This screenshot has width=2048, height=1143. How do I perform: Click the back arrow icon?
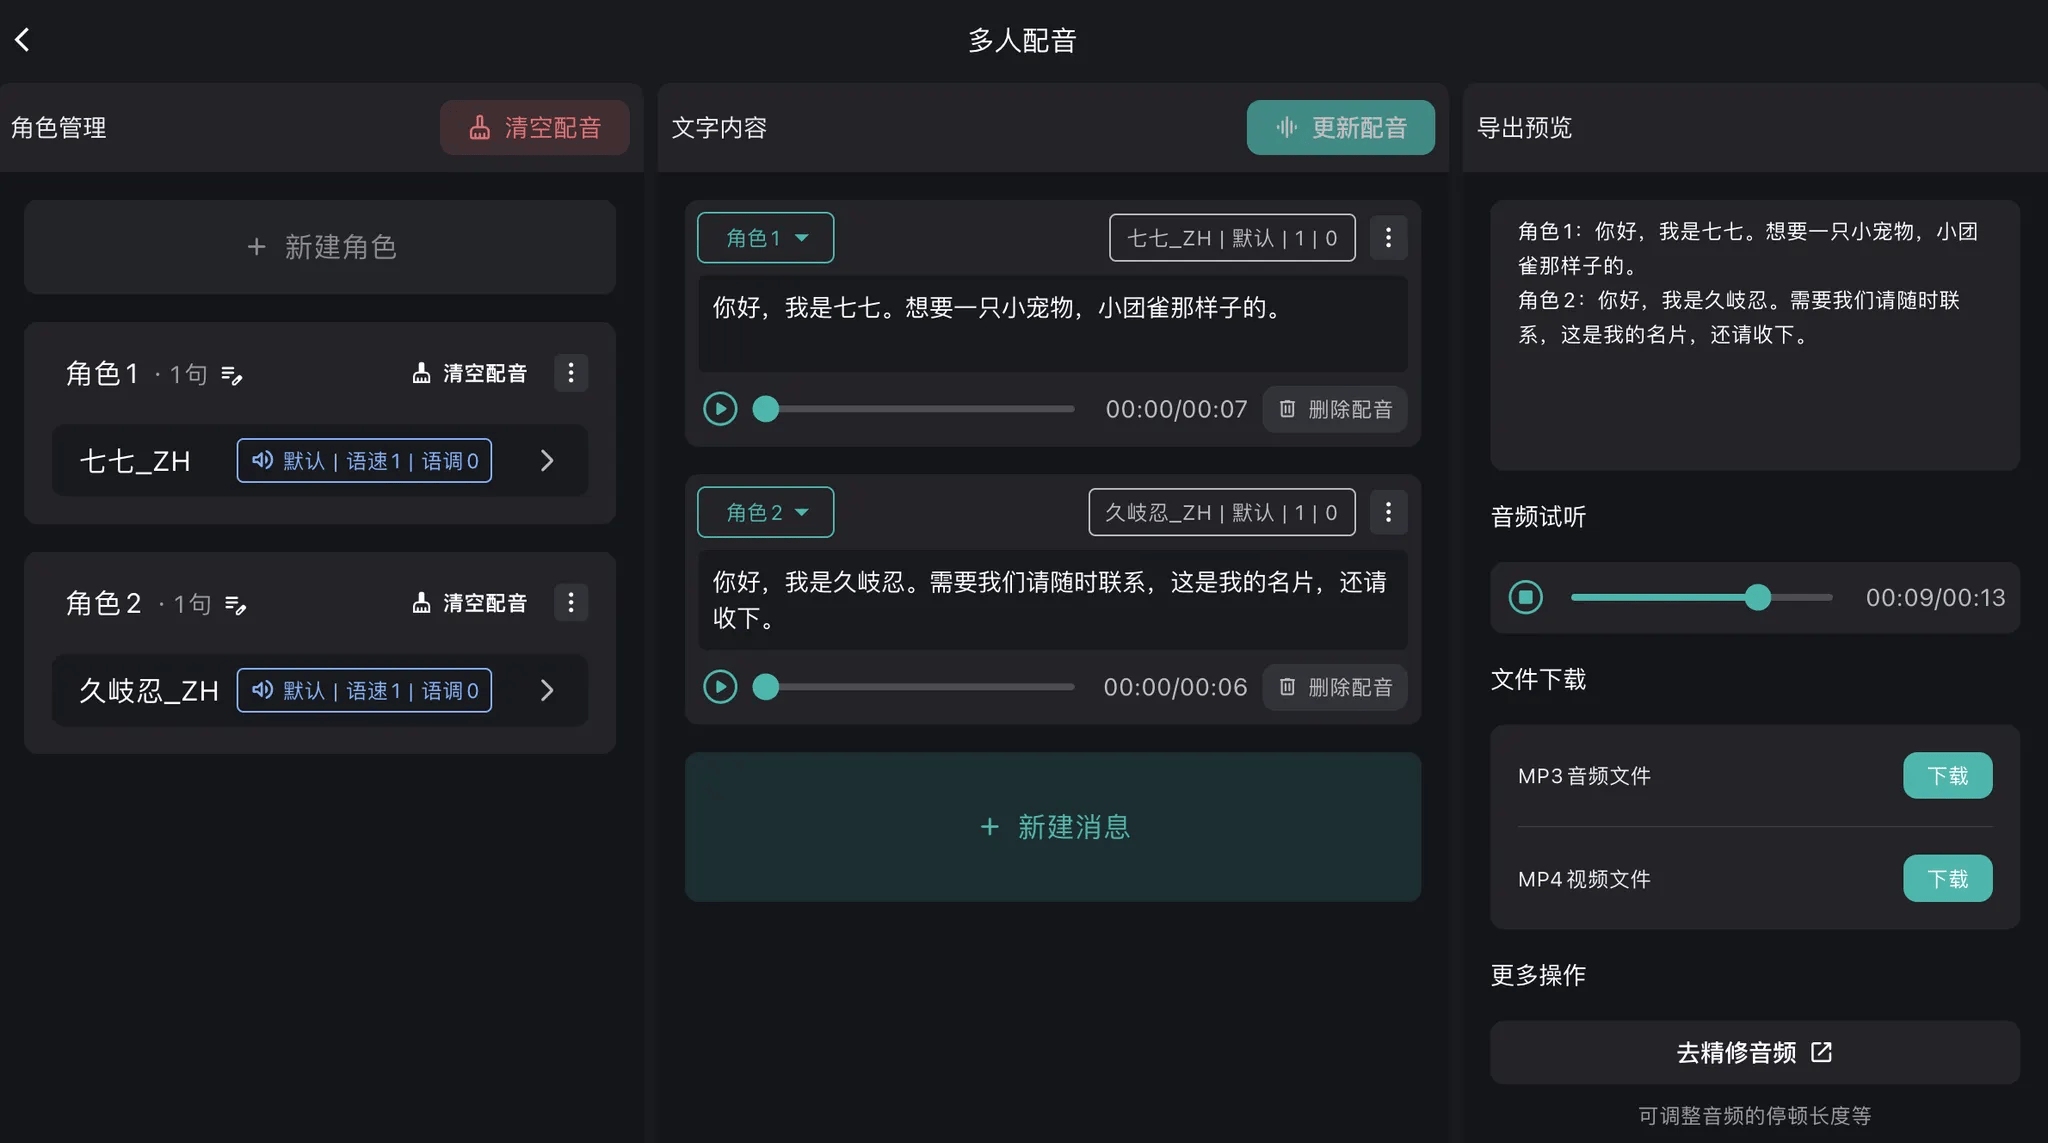(23, 40)
